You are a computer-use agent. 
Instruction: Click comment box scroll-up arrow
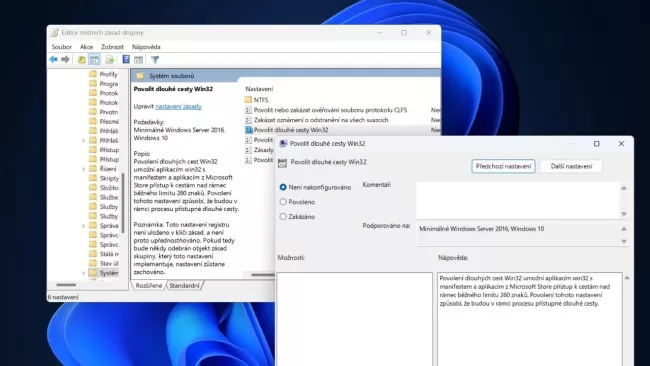[x=624, y=188]
